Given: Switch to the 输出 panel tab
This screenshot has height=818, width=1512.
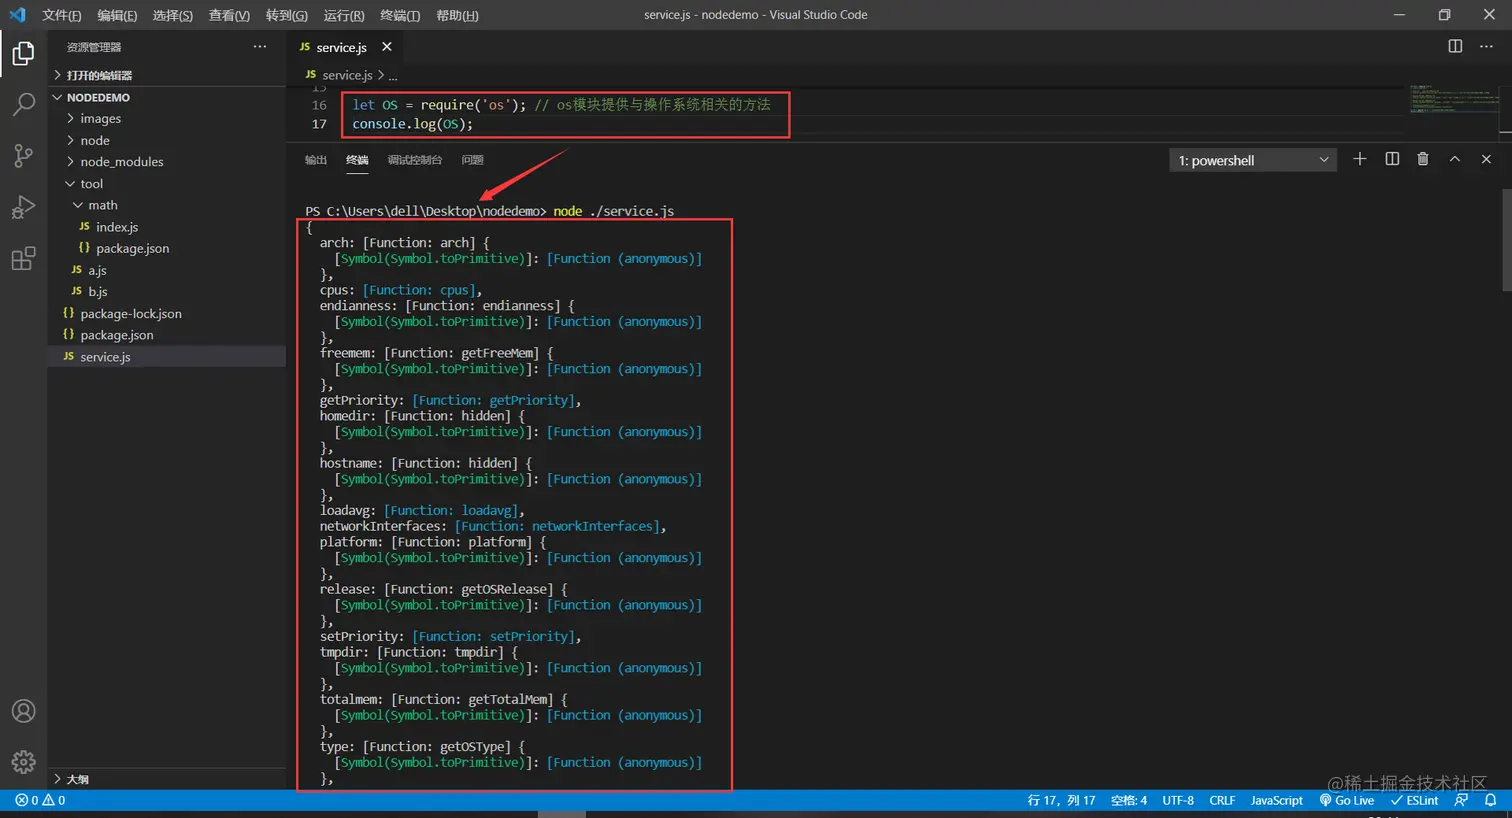Looking at the screenshot, I should 316,160.
